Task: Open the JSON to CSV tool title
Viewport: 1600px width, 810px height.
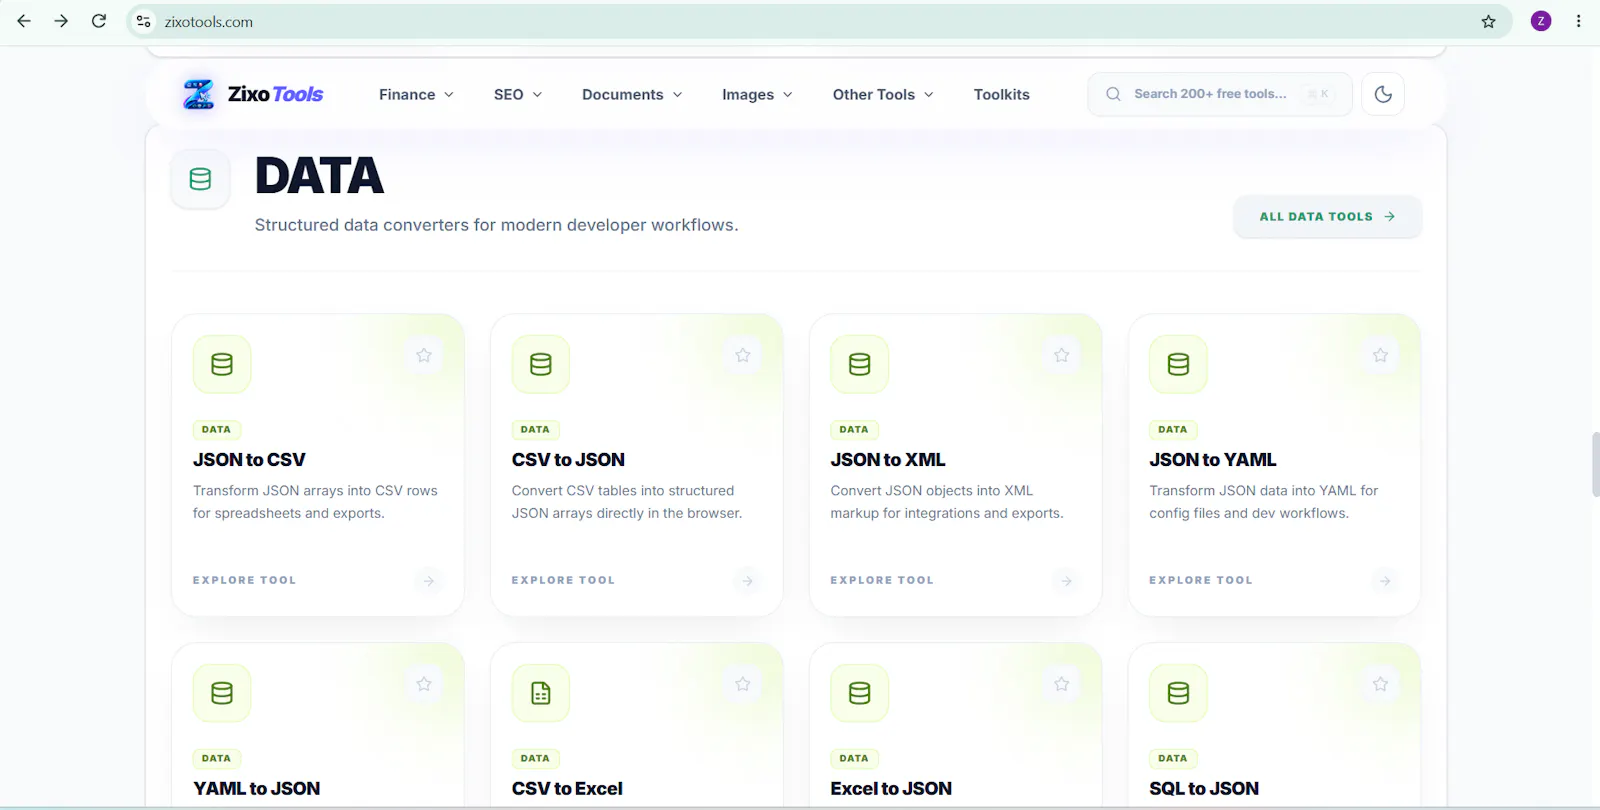Action: coord(249,460)
